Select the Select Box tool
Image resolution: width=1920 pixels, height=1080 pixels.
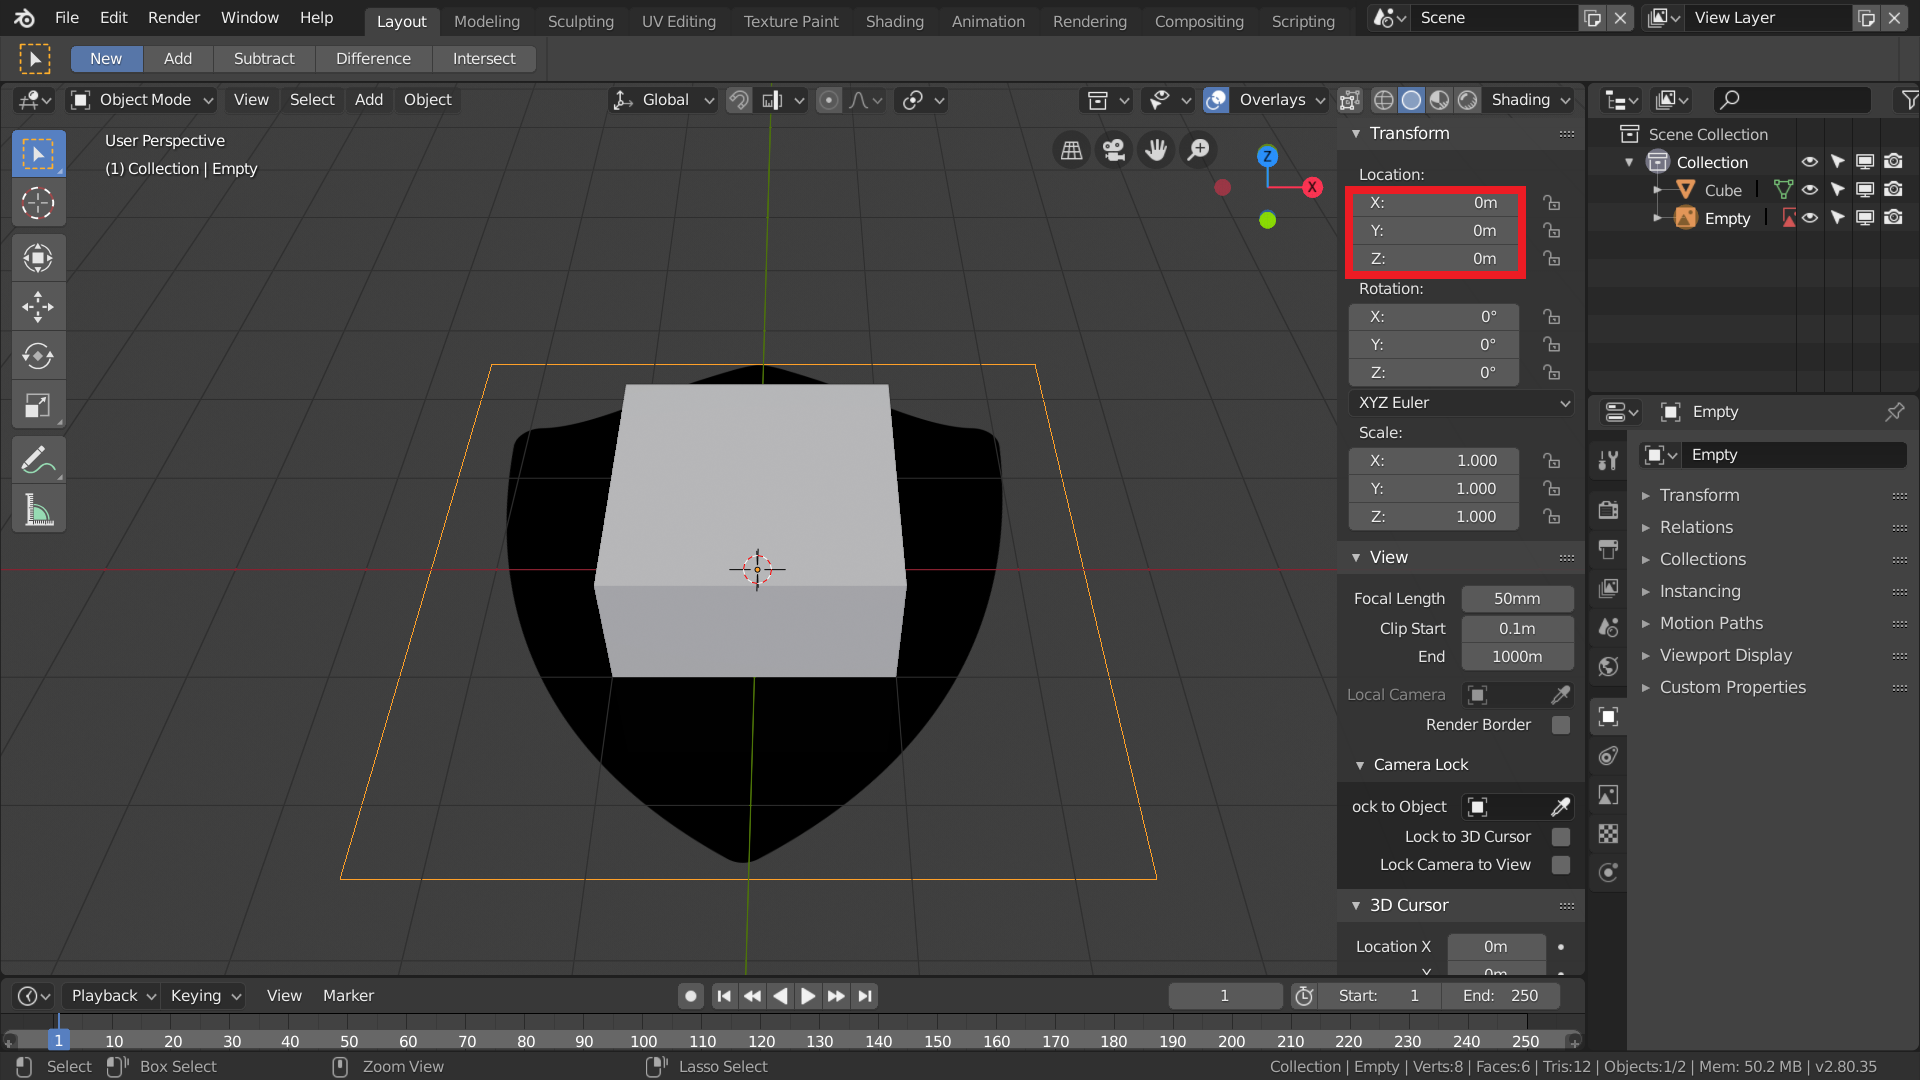point(38,154)
